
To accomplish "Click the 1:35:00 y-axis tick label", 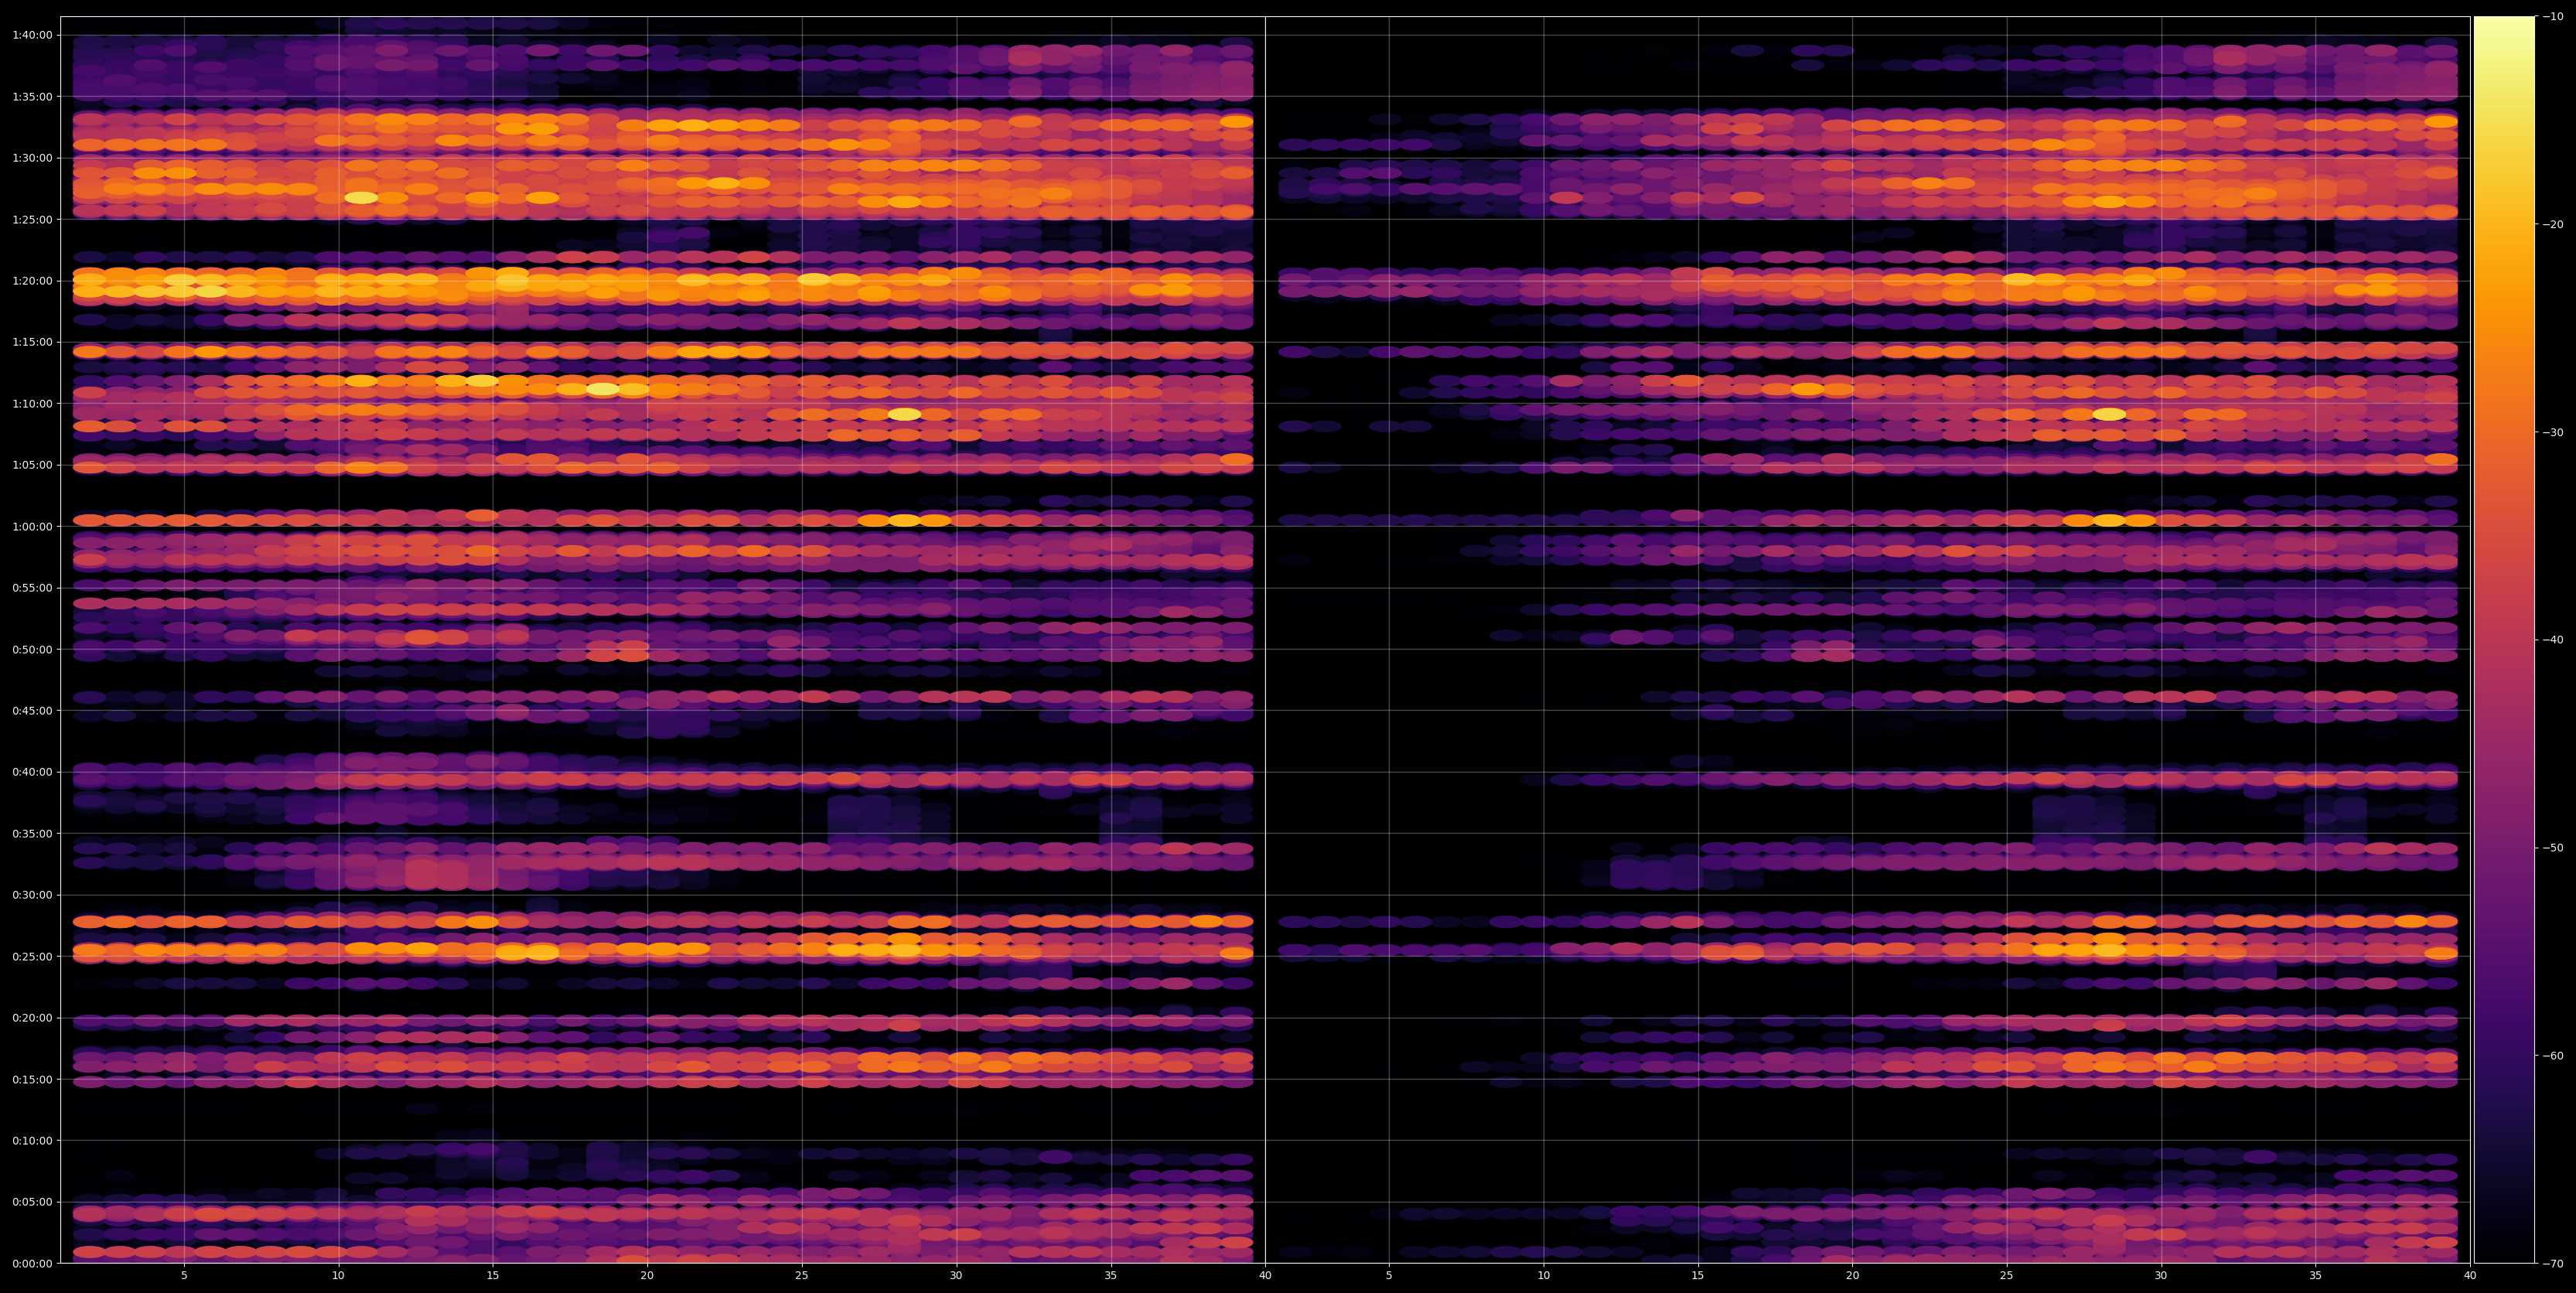I will coord(32,97).
